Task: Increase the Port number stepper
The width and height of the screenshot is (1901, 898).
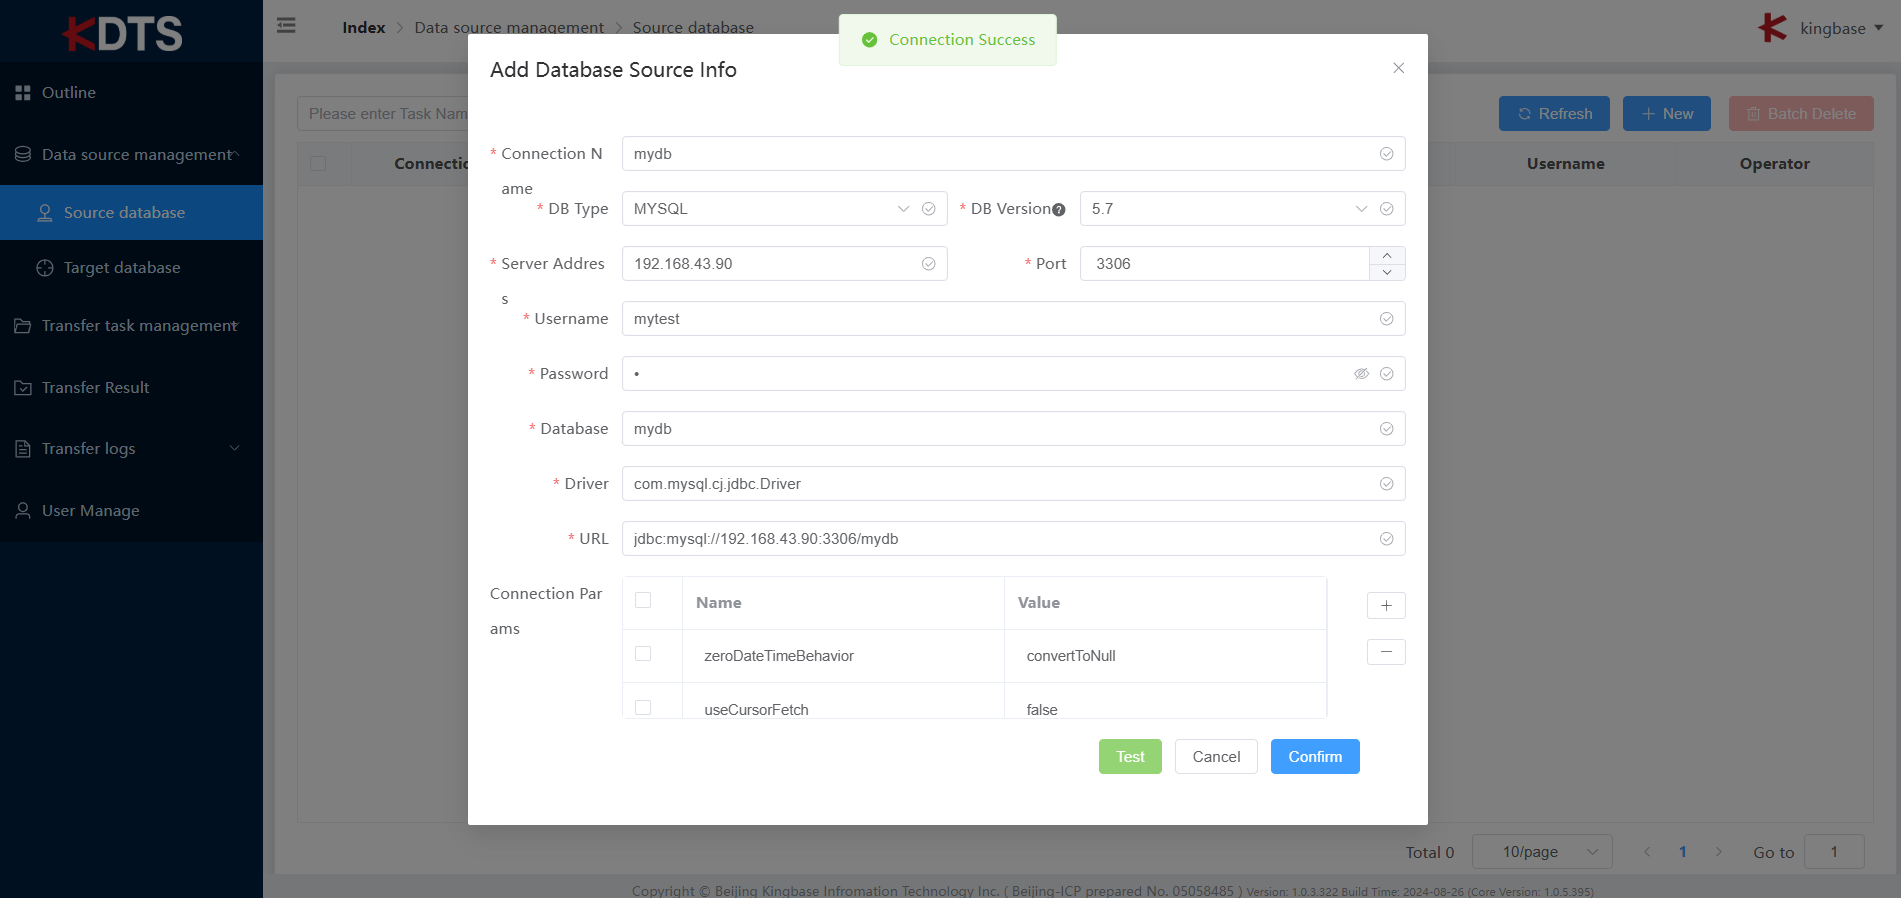Action: (1387, 256)
